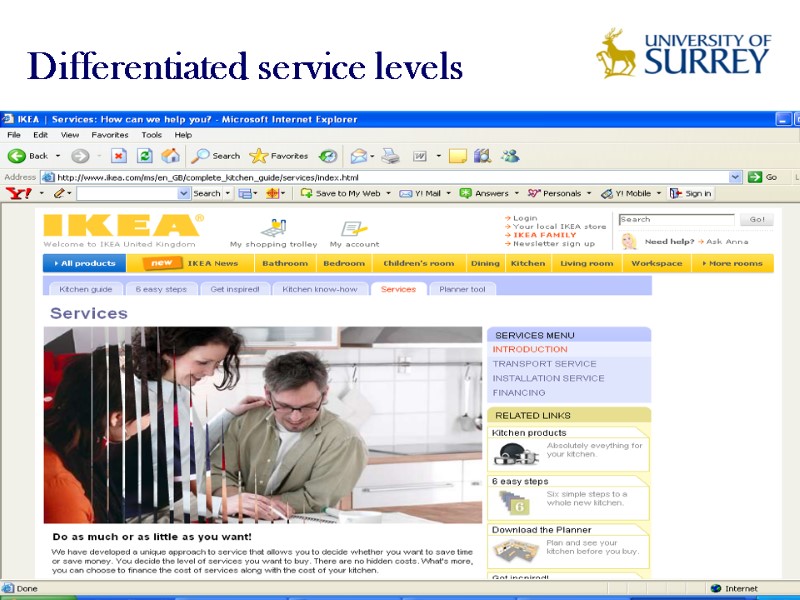Expand the Save to My Web dropdown
The image size is (800, 600).
click(388, 193)
